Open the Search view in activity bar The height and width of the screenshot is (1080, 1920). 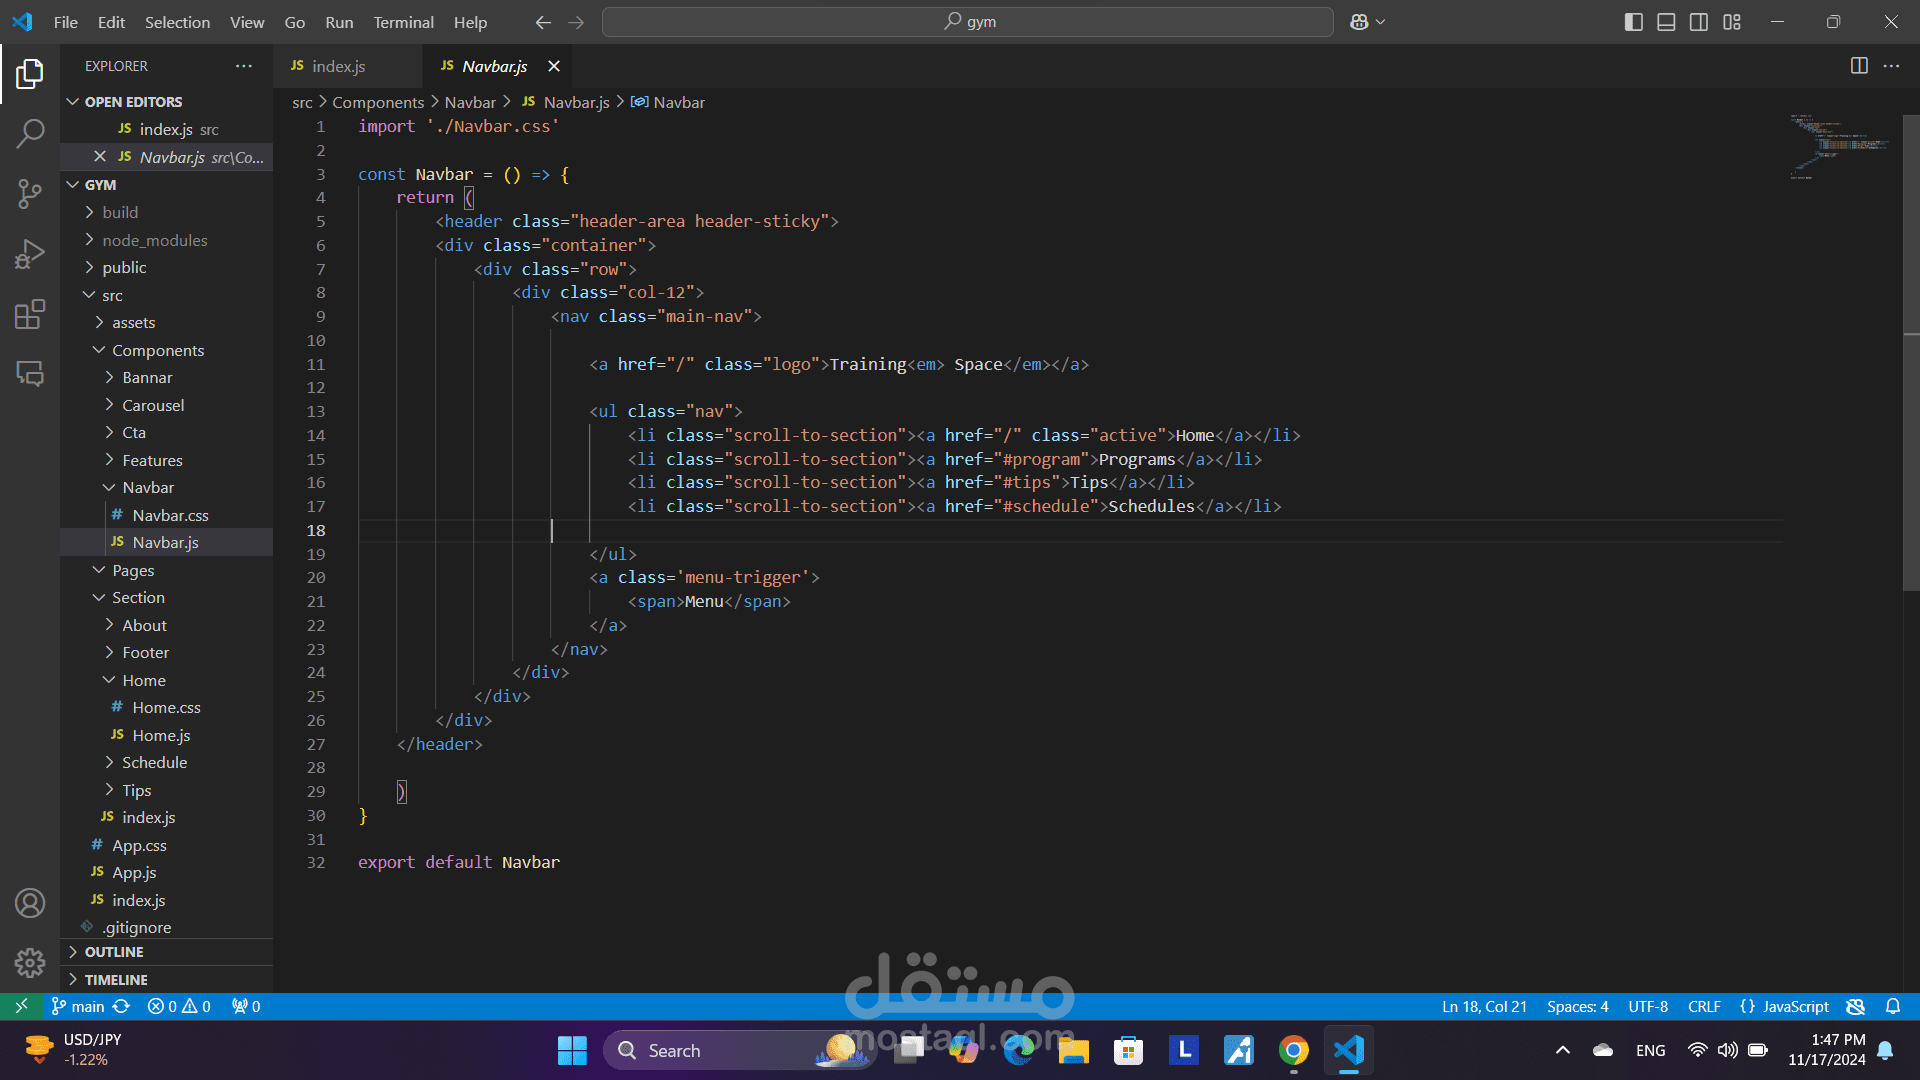(x=30, y=133)
